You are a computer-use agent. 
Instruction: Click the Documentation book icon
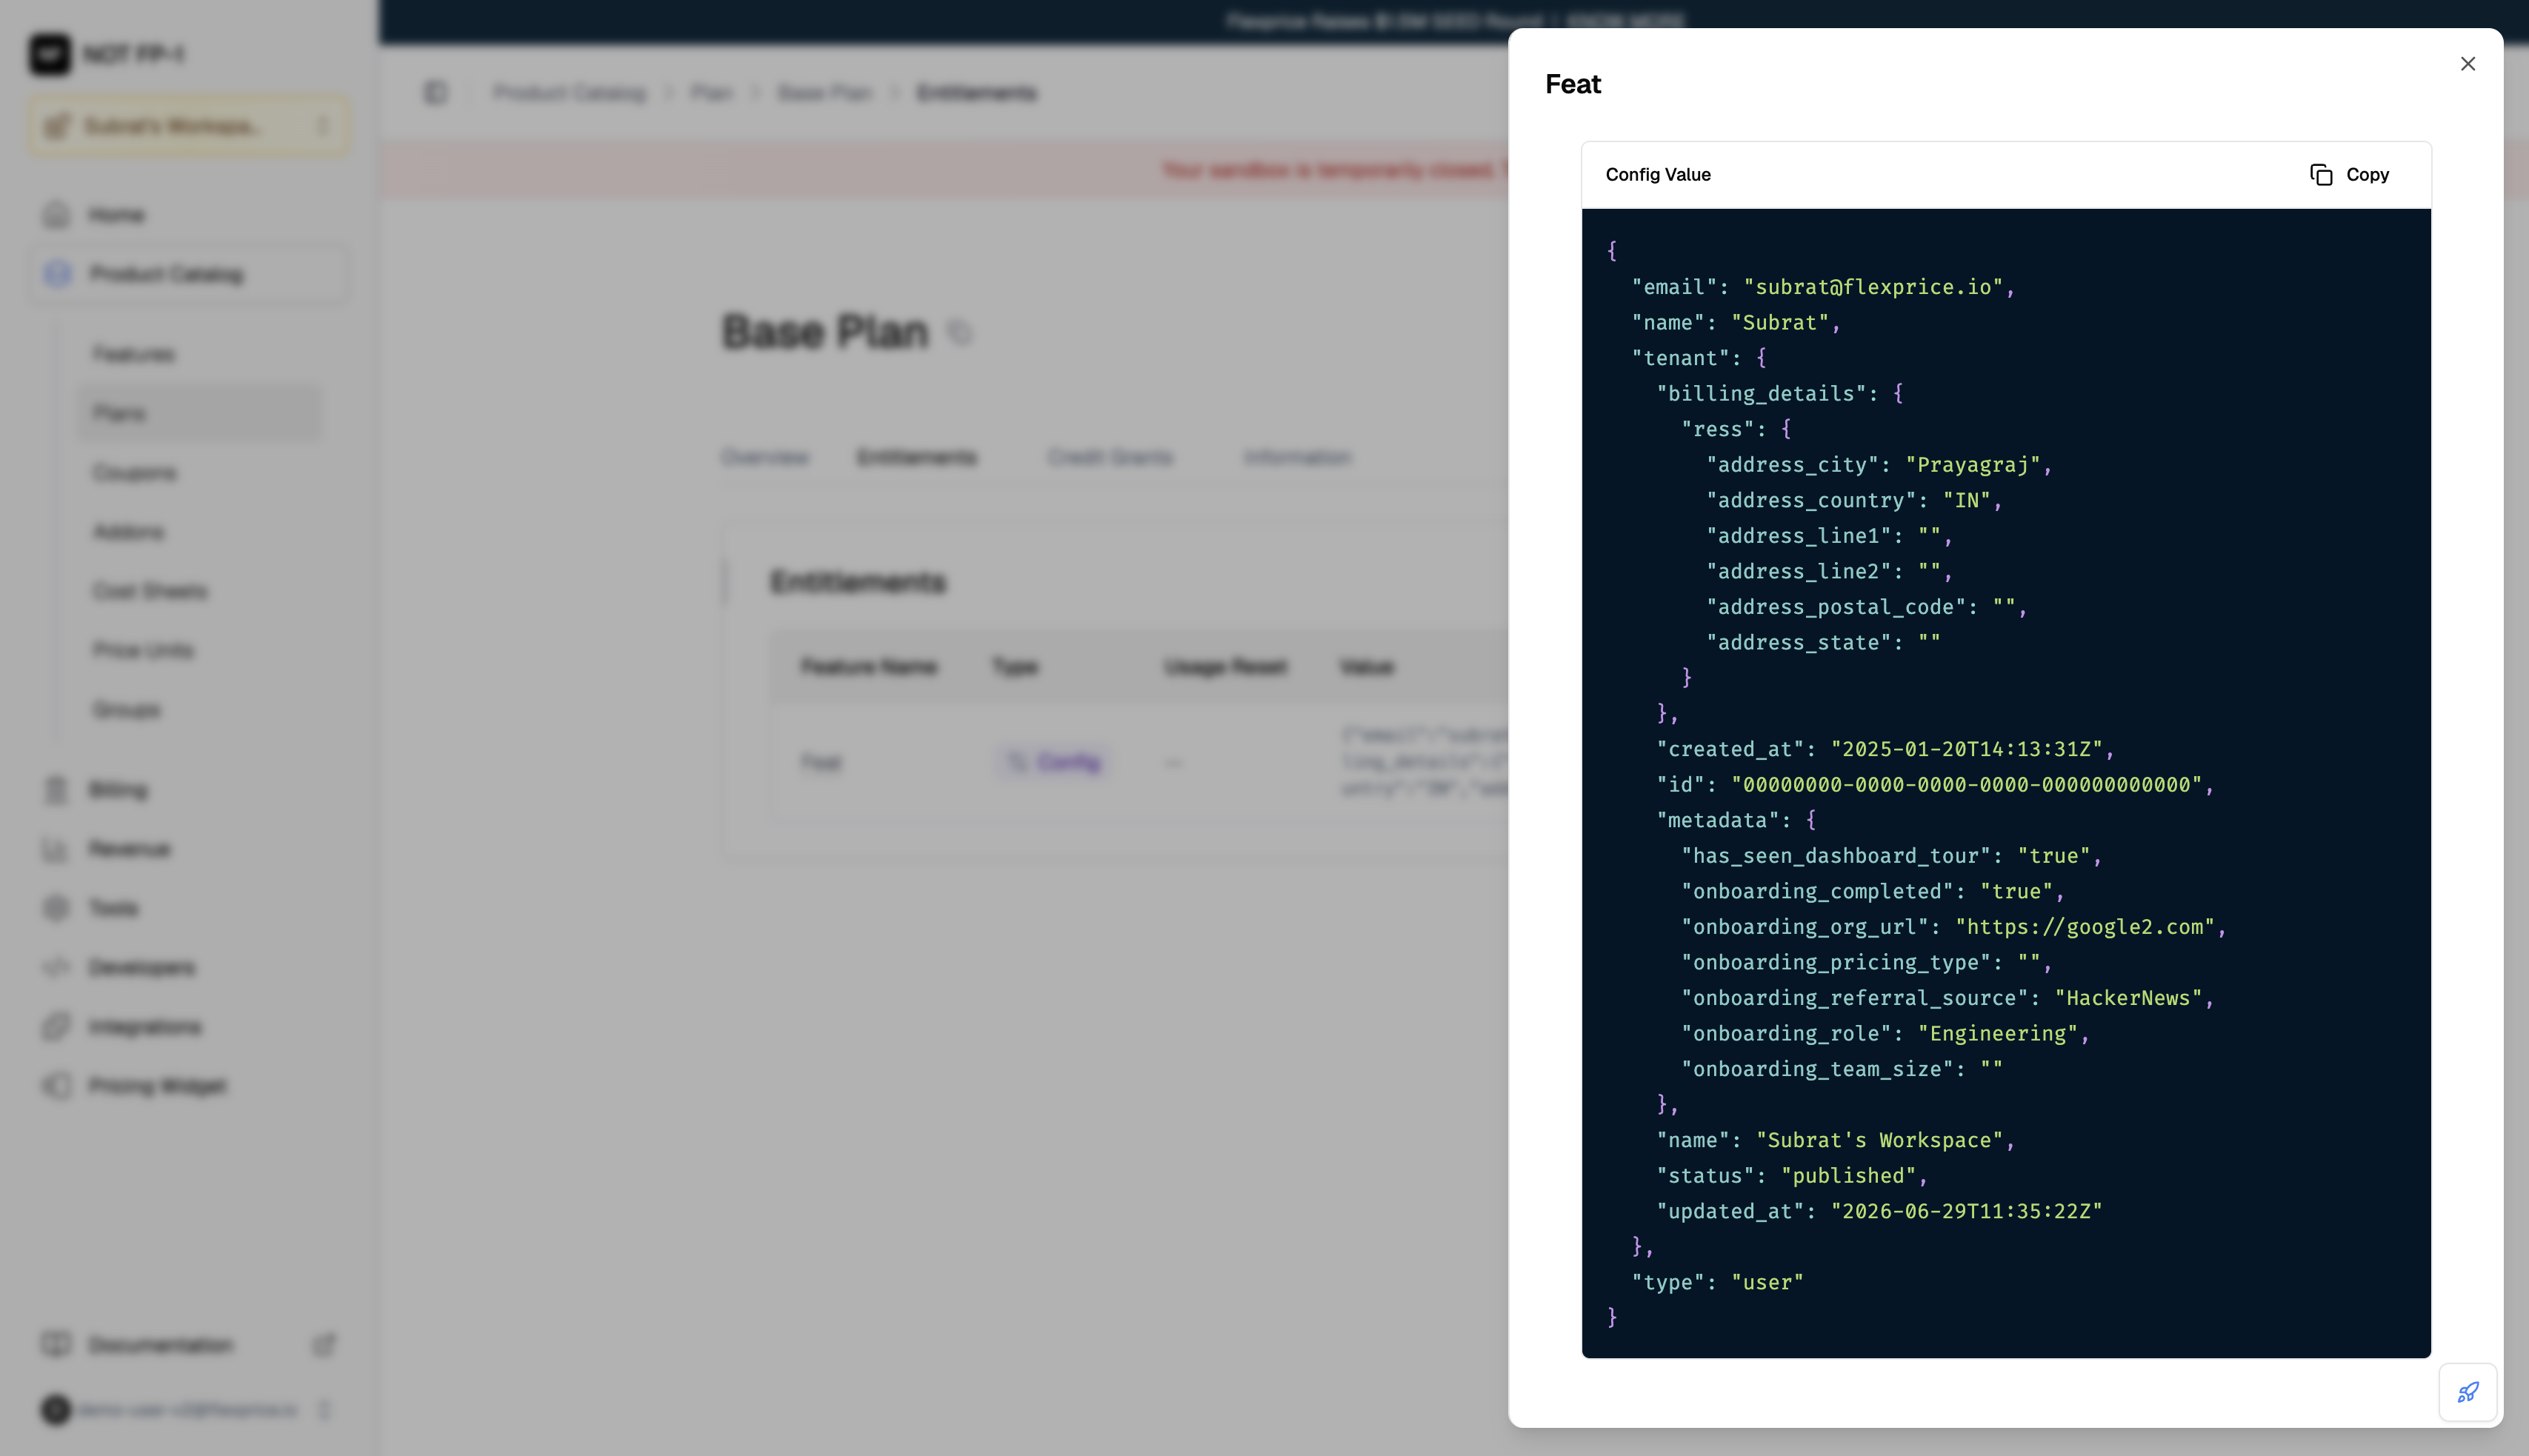(x=57, y=1345)
